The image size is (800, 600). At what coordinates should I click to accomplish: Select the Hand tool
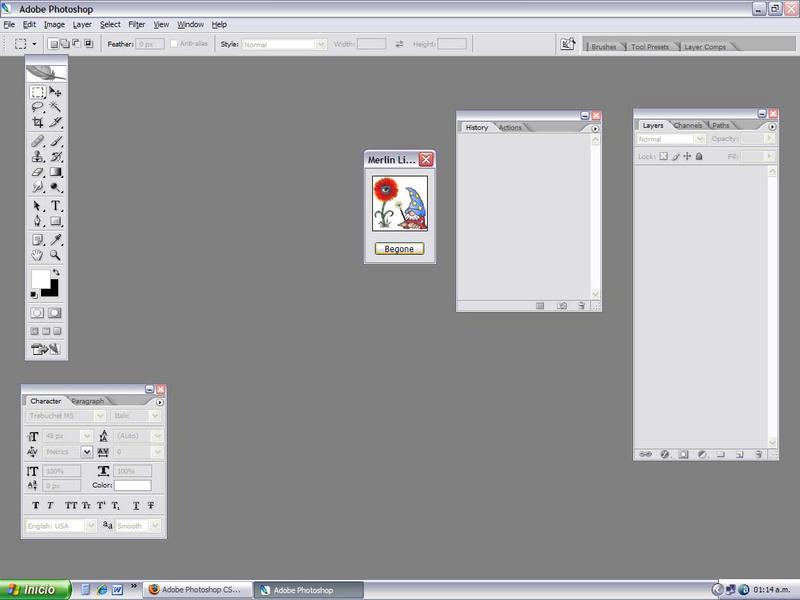tap(37, 255)
